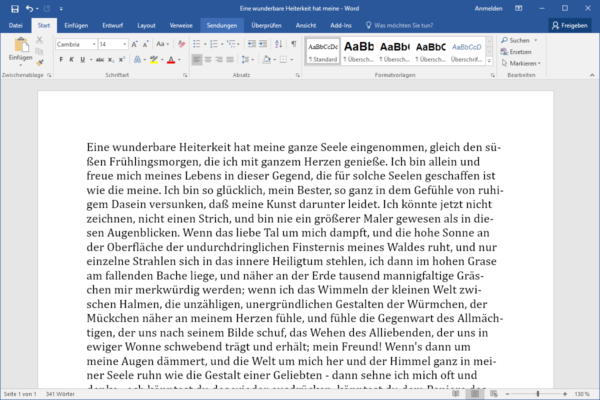Image resolution: width=600 pixels, height=400 pixels.
Task: Increase paragraph indent
Action: coord(263,44)
